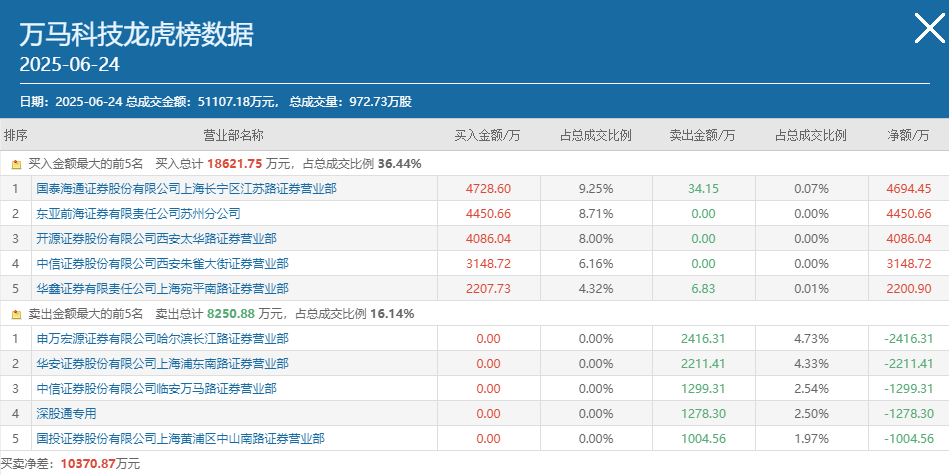Select sell amount 2211.41

pyautogui.click(x=703, y=364)
